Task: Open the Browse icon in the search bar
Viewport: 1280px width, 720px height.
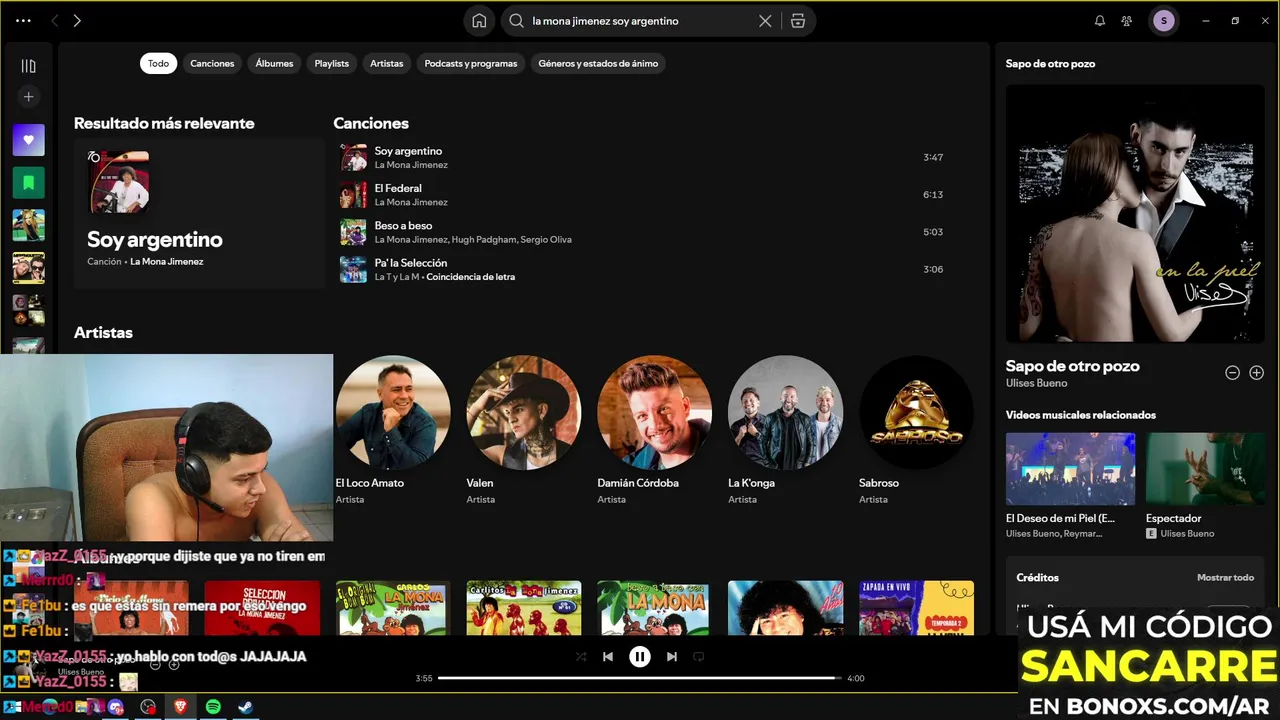Action: coord(798,21)
